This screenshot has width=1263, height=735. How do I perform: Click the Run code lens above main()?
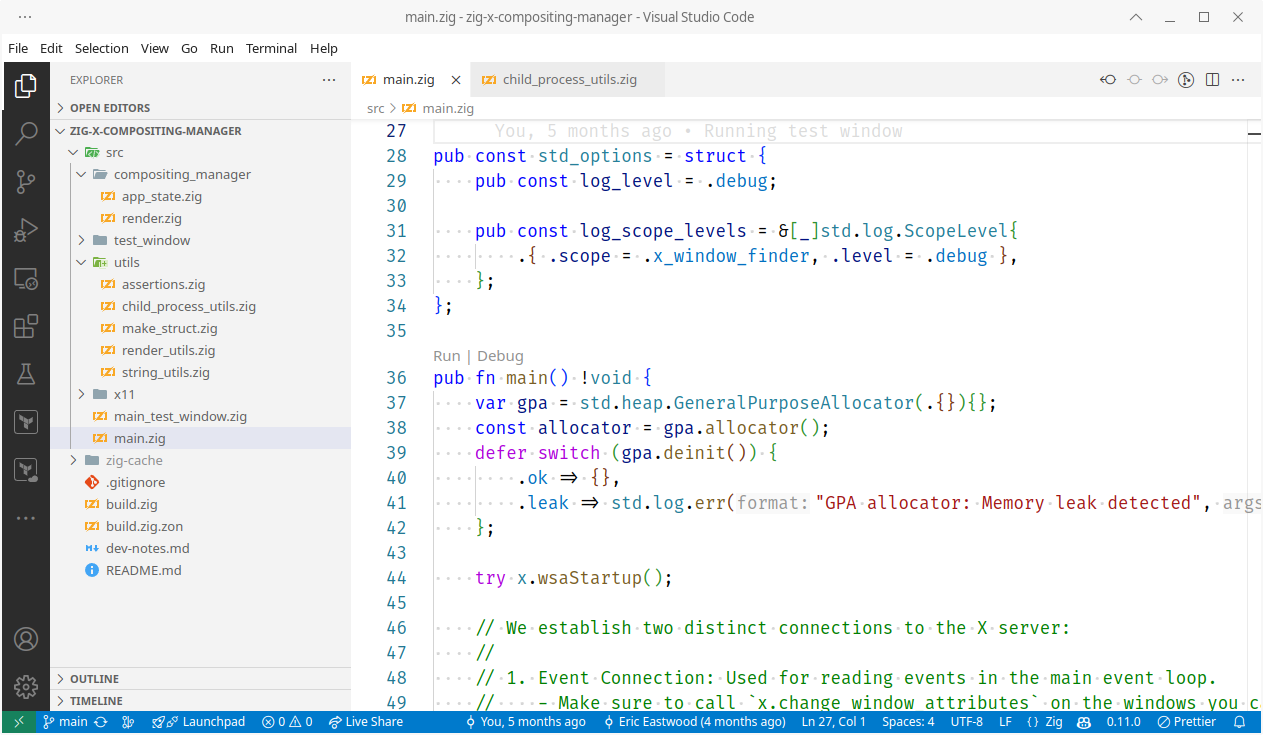(x=447, y=356)
